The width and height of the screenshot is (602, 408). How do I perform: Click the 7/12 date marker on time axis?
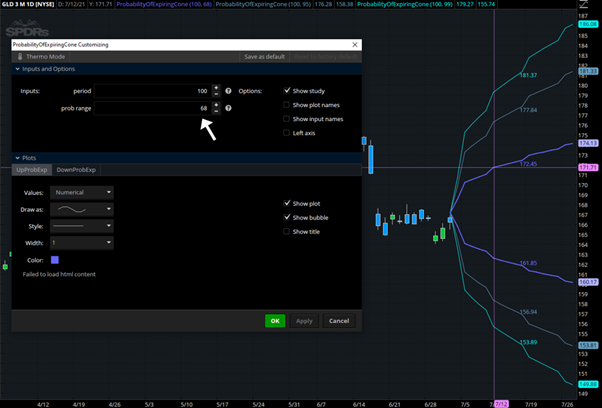[501, 404]
